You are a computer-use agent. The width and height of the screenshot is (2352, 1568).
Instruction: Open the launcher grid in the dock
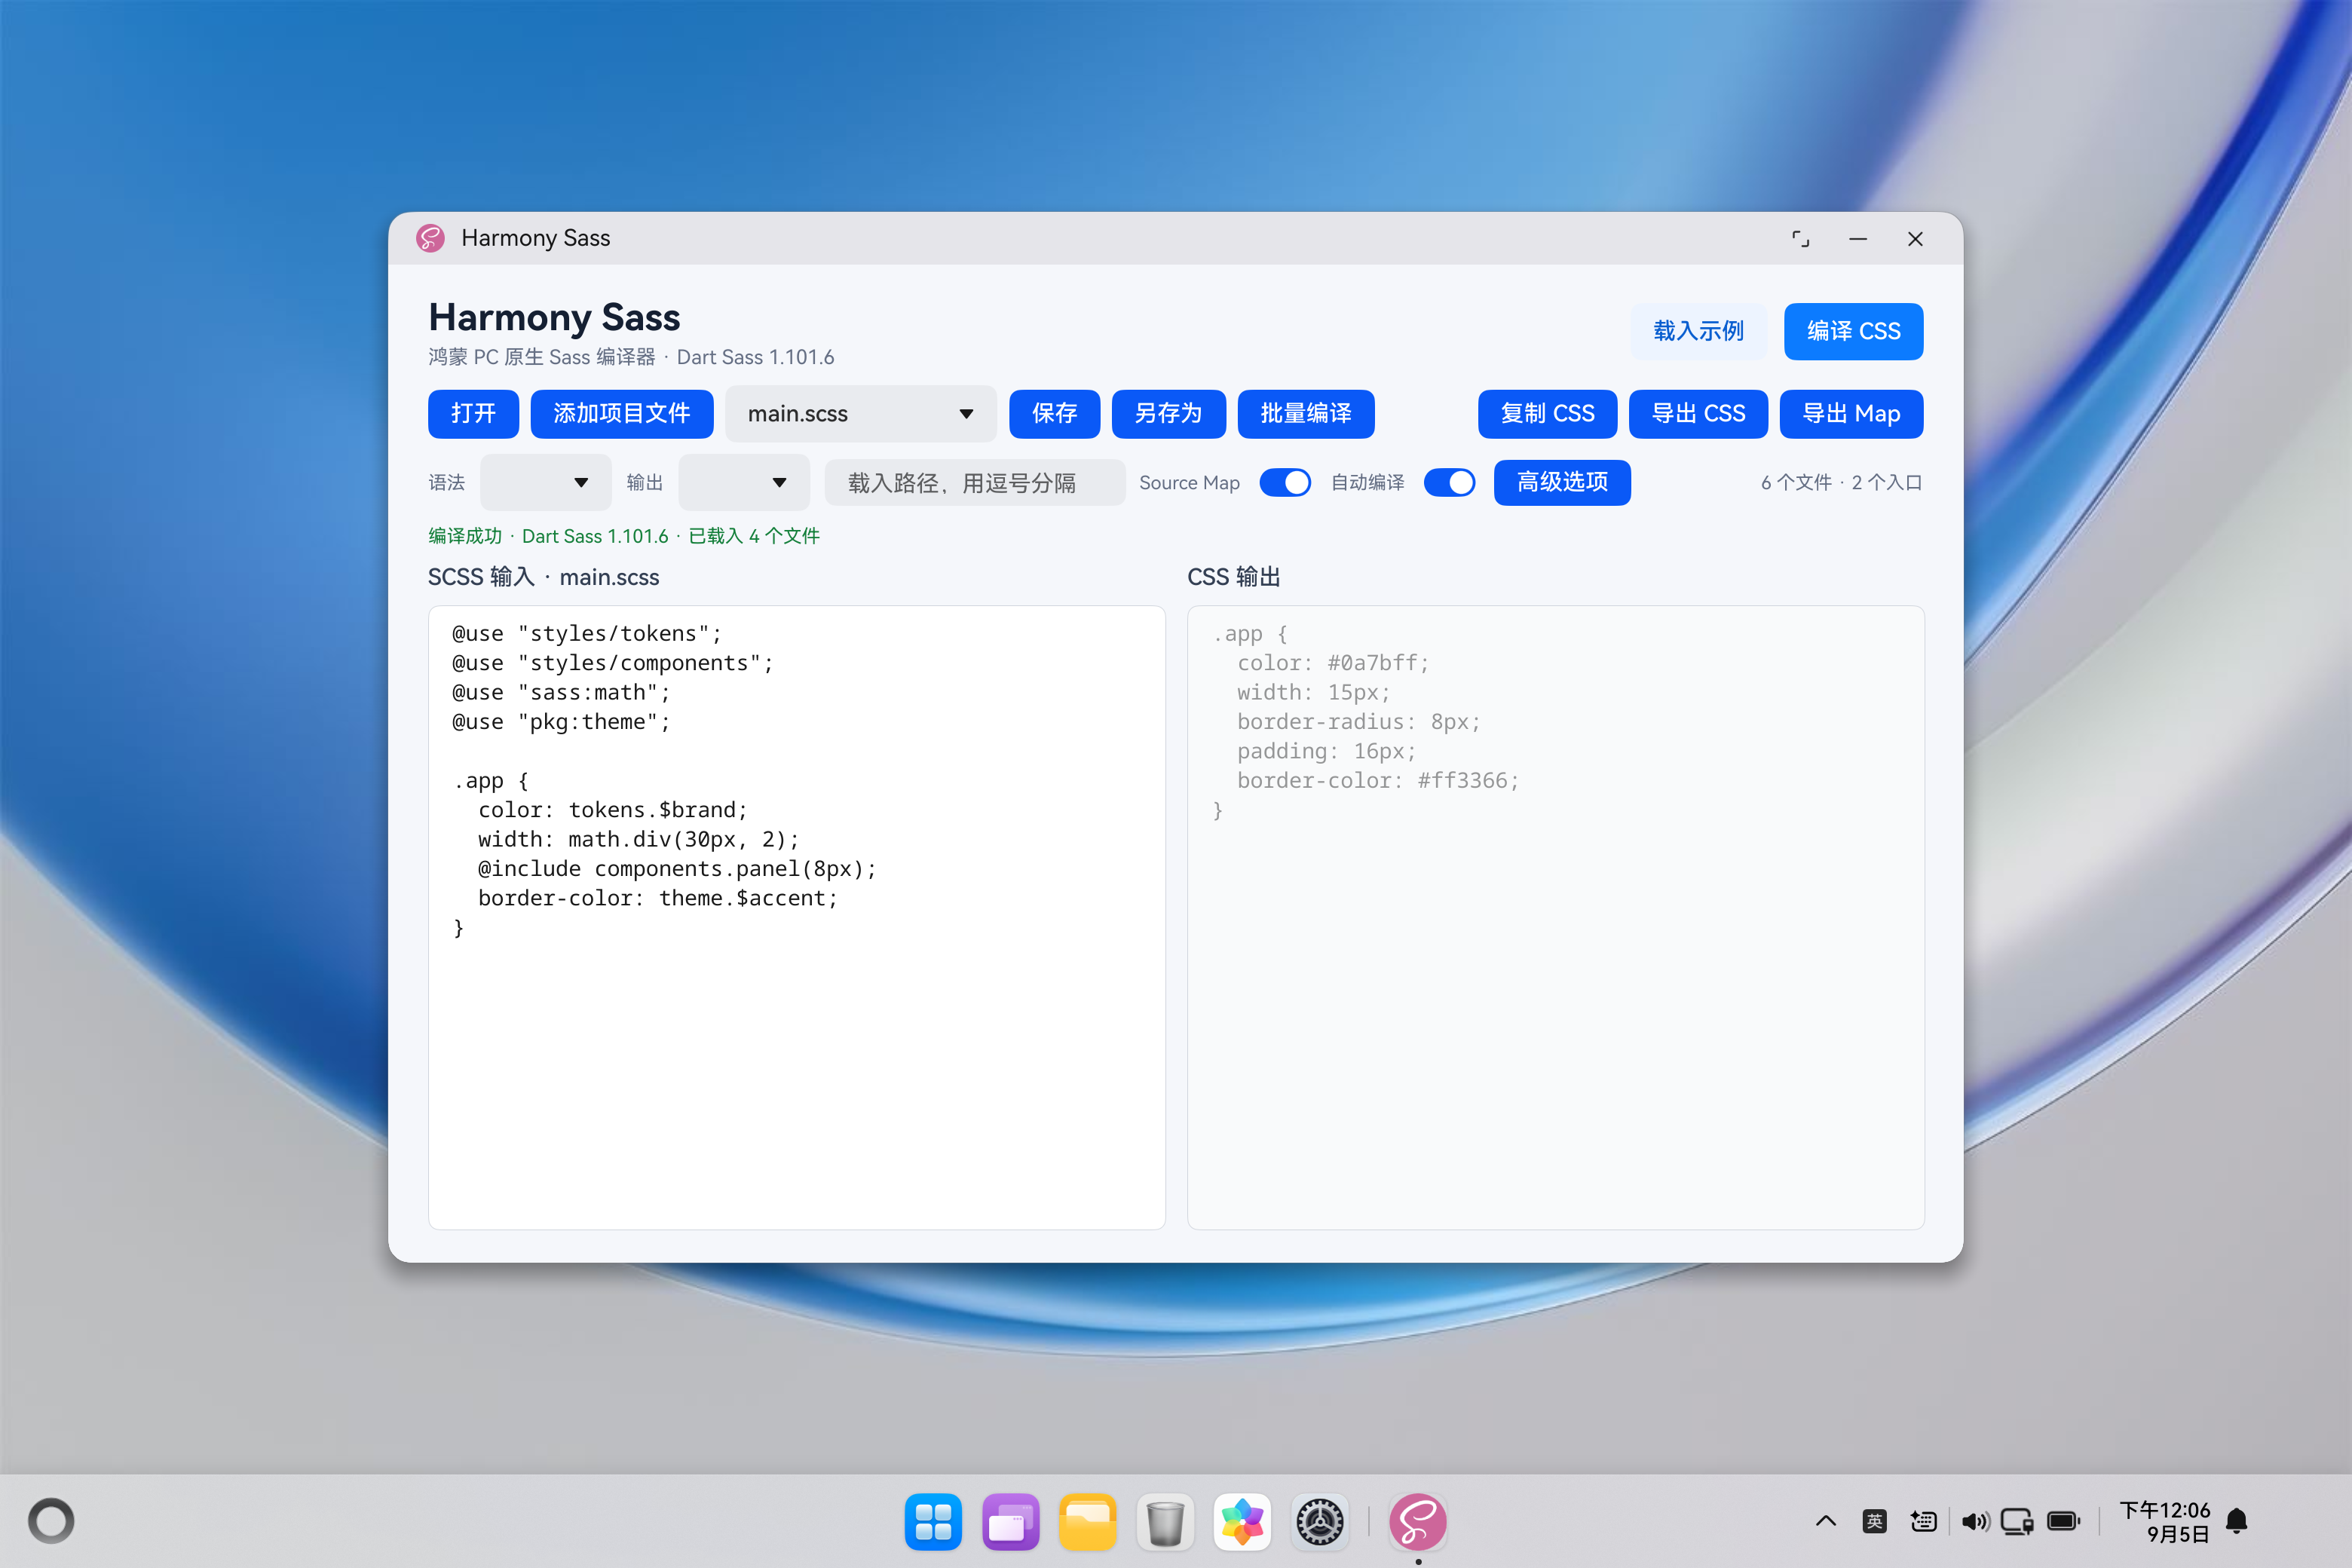coord(933,1522)
